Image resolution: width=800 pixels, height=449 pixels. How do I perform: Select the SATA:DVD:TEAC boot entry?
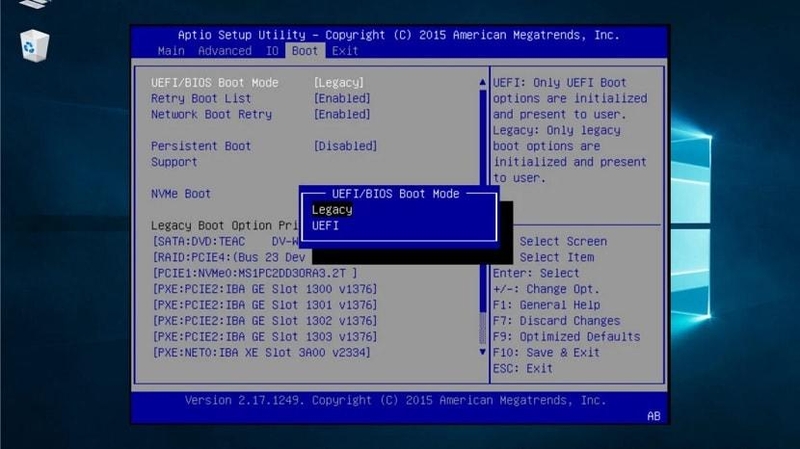point(226,241)
